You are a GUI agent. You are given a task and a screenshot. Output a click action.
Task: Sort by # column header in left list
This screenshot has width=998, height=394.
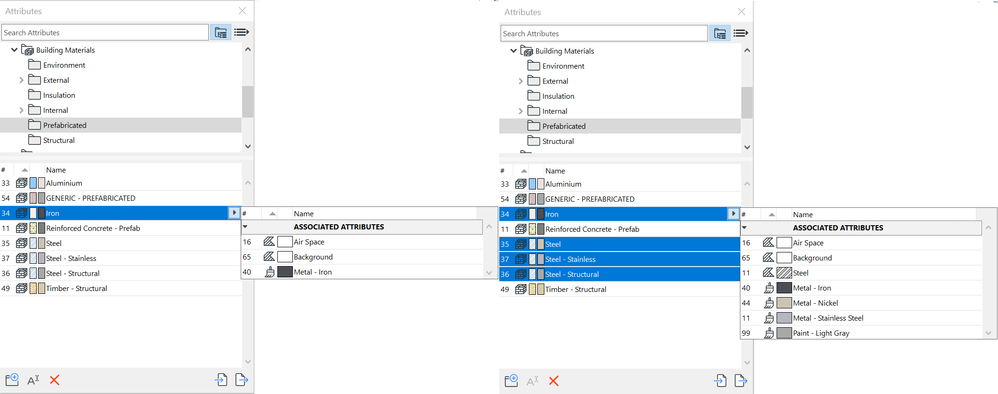[3, 170]
